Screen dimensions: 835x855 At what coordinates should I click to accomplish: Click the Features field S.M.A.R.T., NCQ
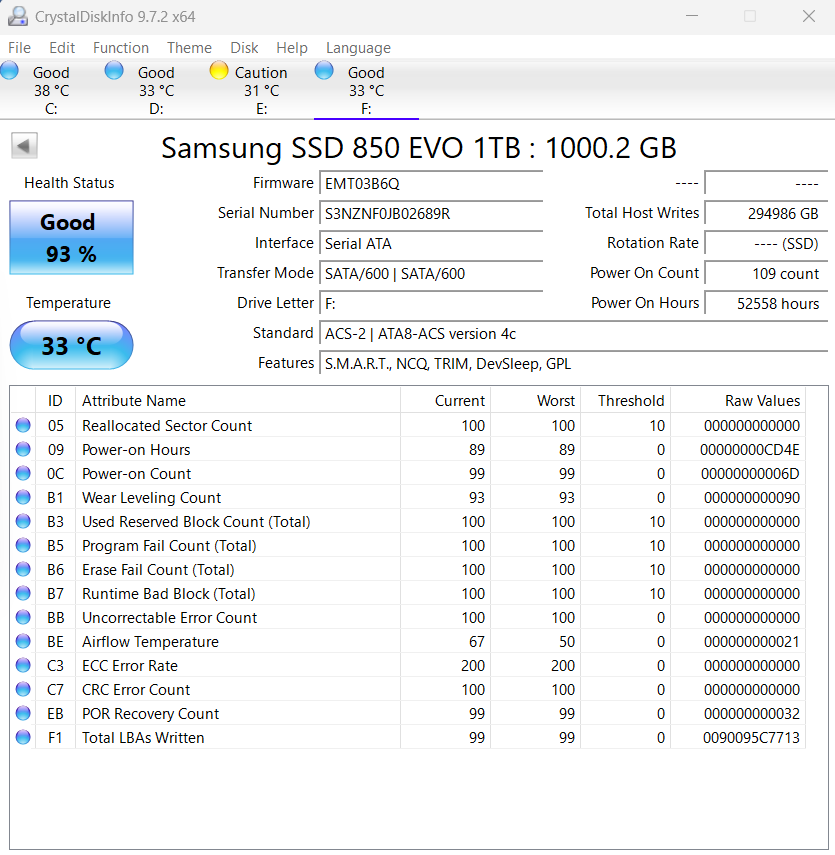coord(574,363)
